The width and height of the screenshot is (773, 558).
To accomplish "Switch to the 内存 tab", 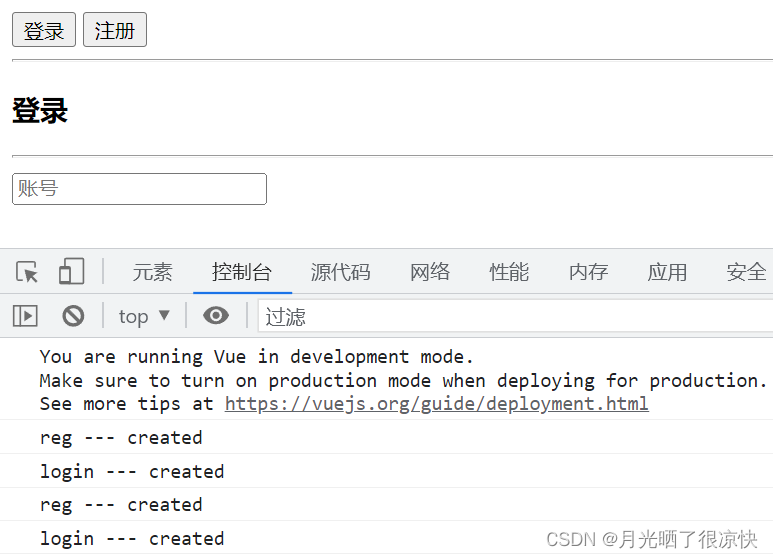I will (x=588, y=272).
